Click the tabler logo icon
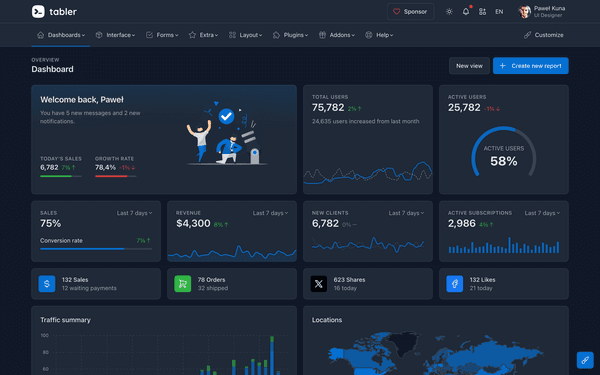The height and width of the screenshot is (375, 600). click(38, 11)
